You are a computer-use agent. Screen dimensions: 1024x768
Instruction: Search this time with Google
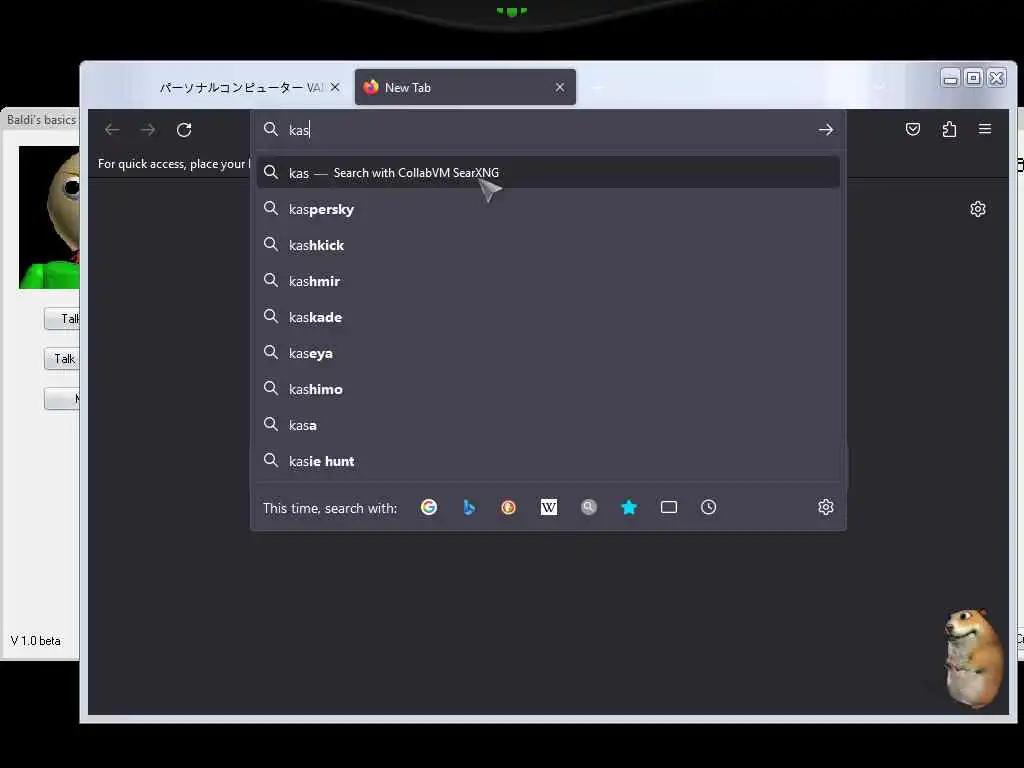coord(429,507)
